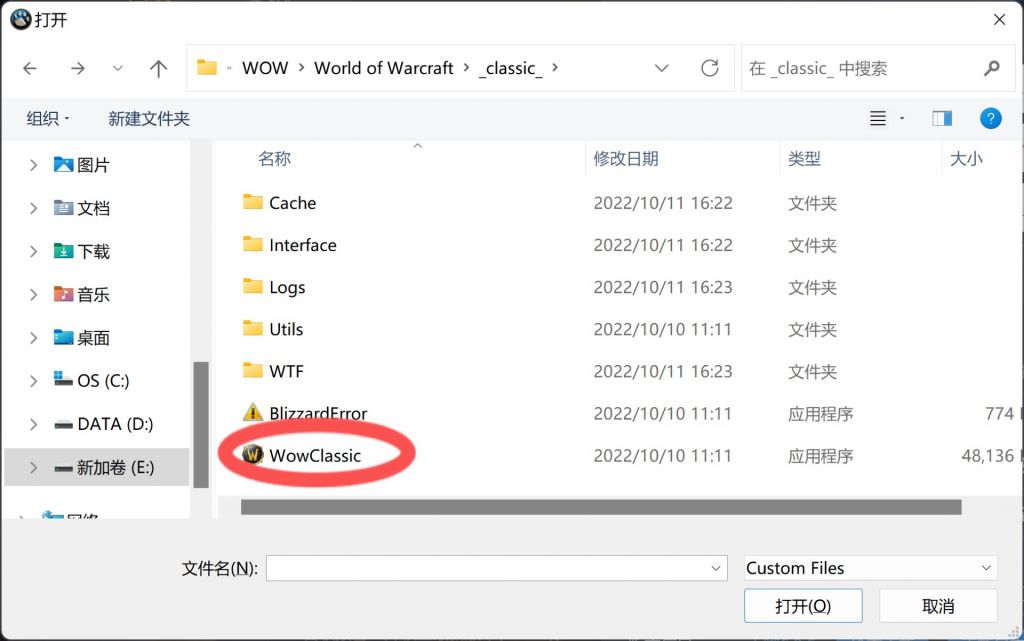
Task: Expand the DATA (D:) drive node
Action: coord(33,424)
